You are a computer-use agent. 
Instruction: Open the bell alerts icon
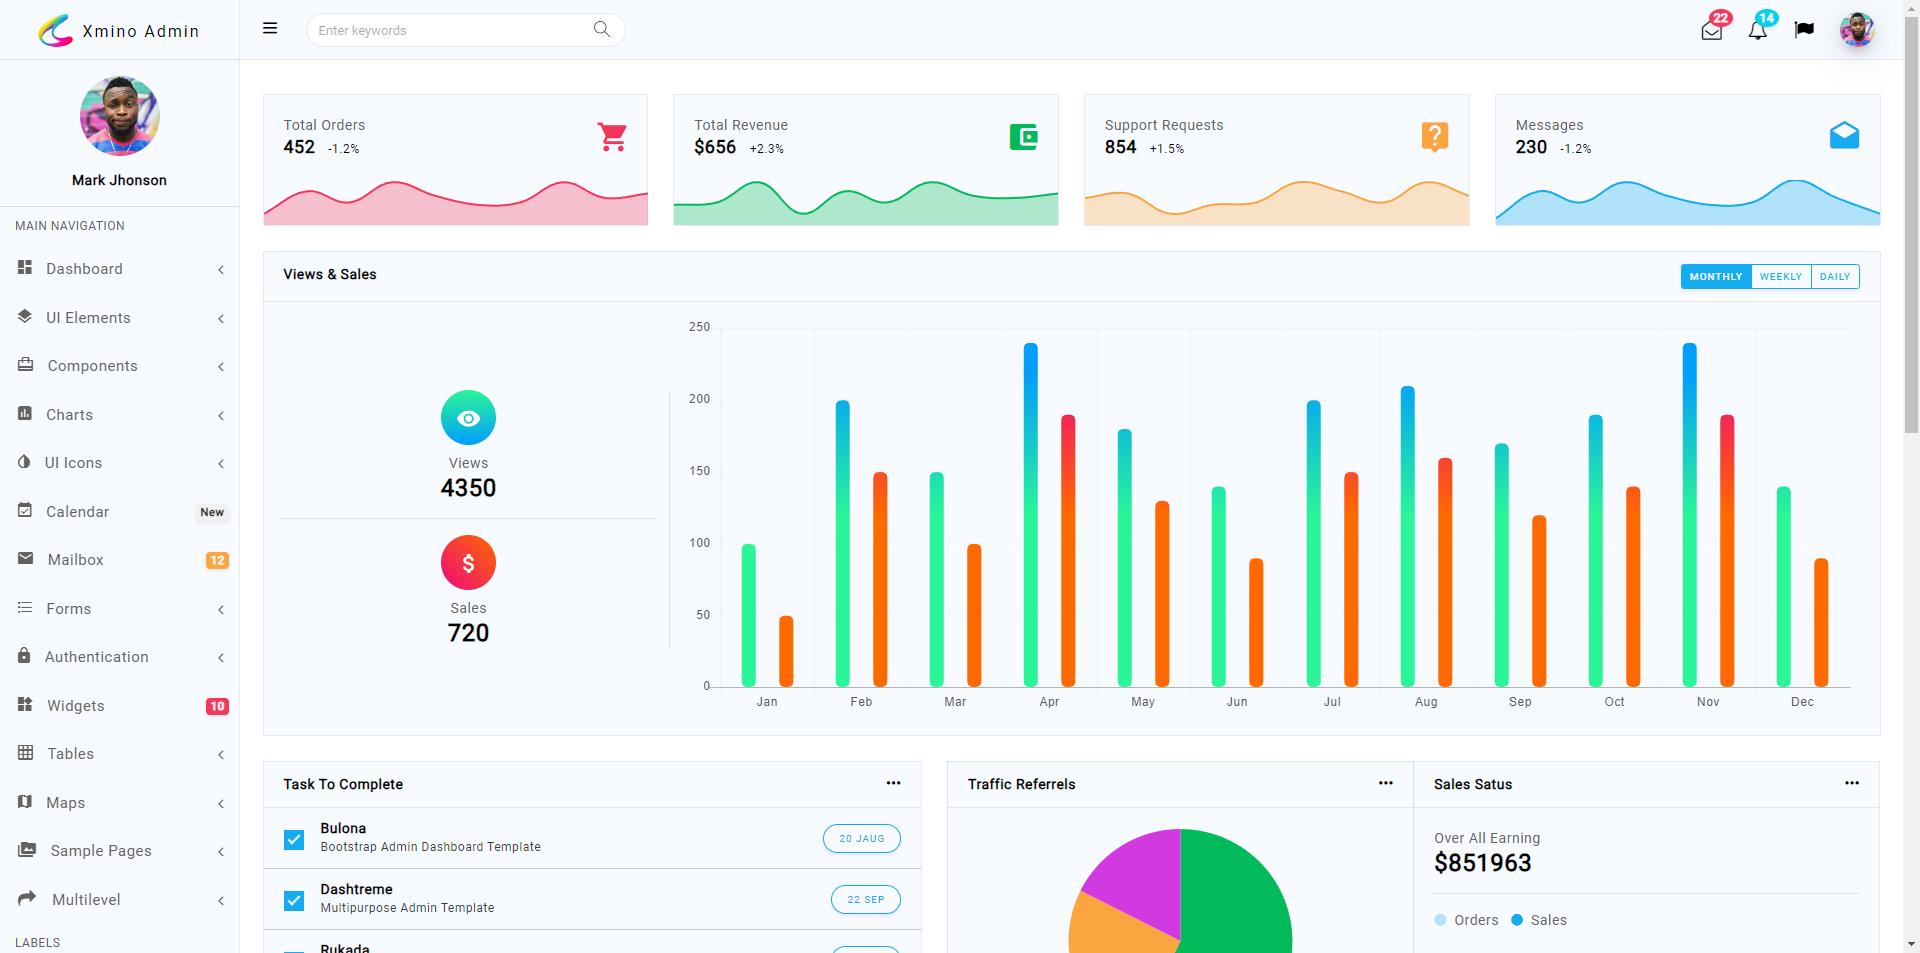[1758, 30]
